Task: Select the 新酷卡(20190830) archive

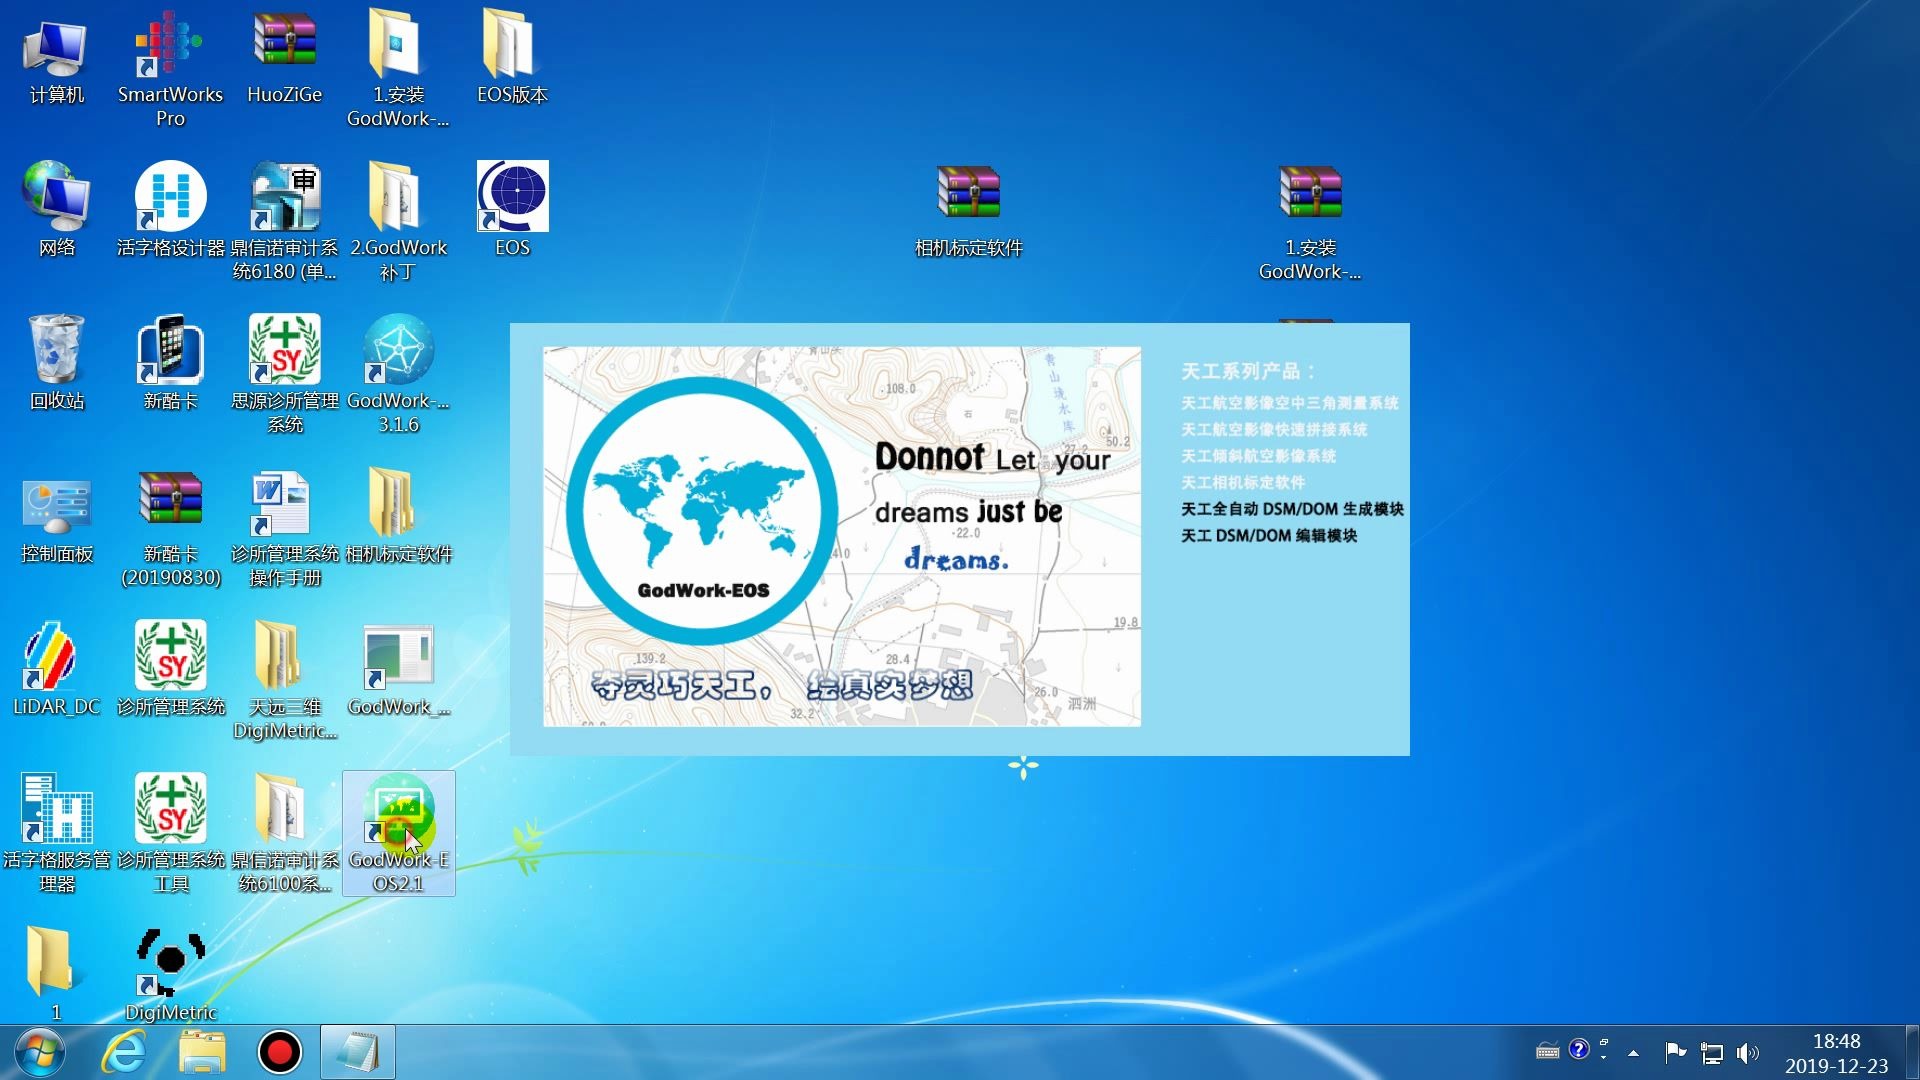Action: point(170,530)
